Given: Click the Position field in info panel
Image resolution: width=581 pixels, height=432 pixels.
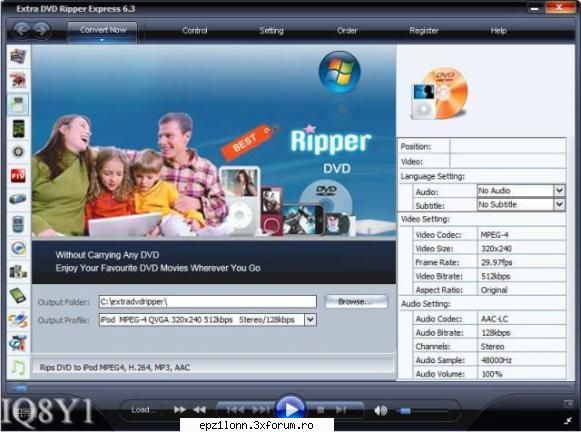Looking at the screenshot, I should click(x=508, y=146).
